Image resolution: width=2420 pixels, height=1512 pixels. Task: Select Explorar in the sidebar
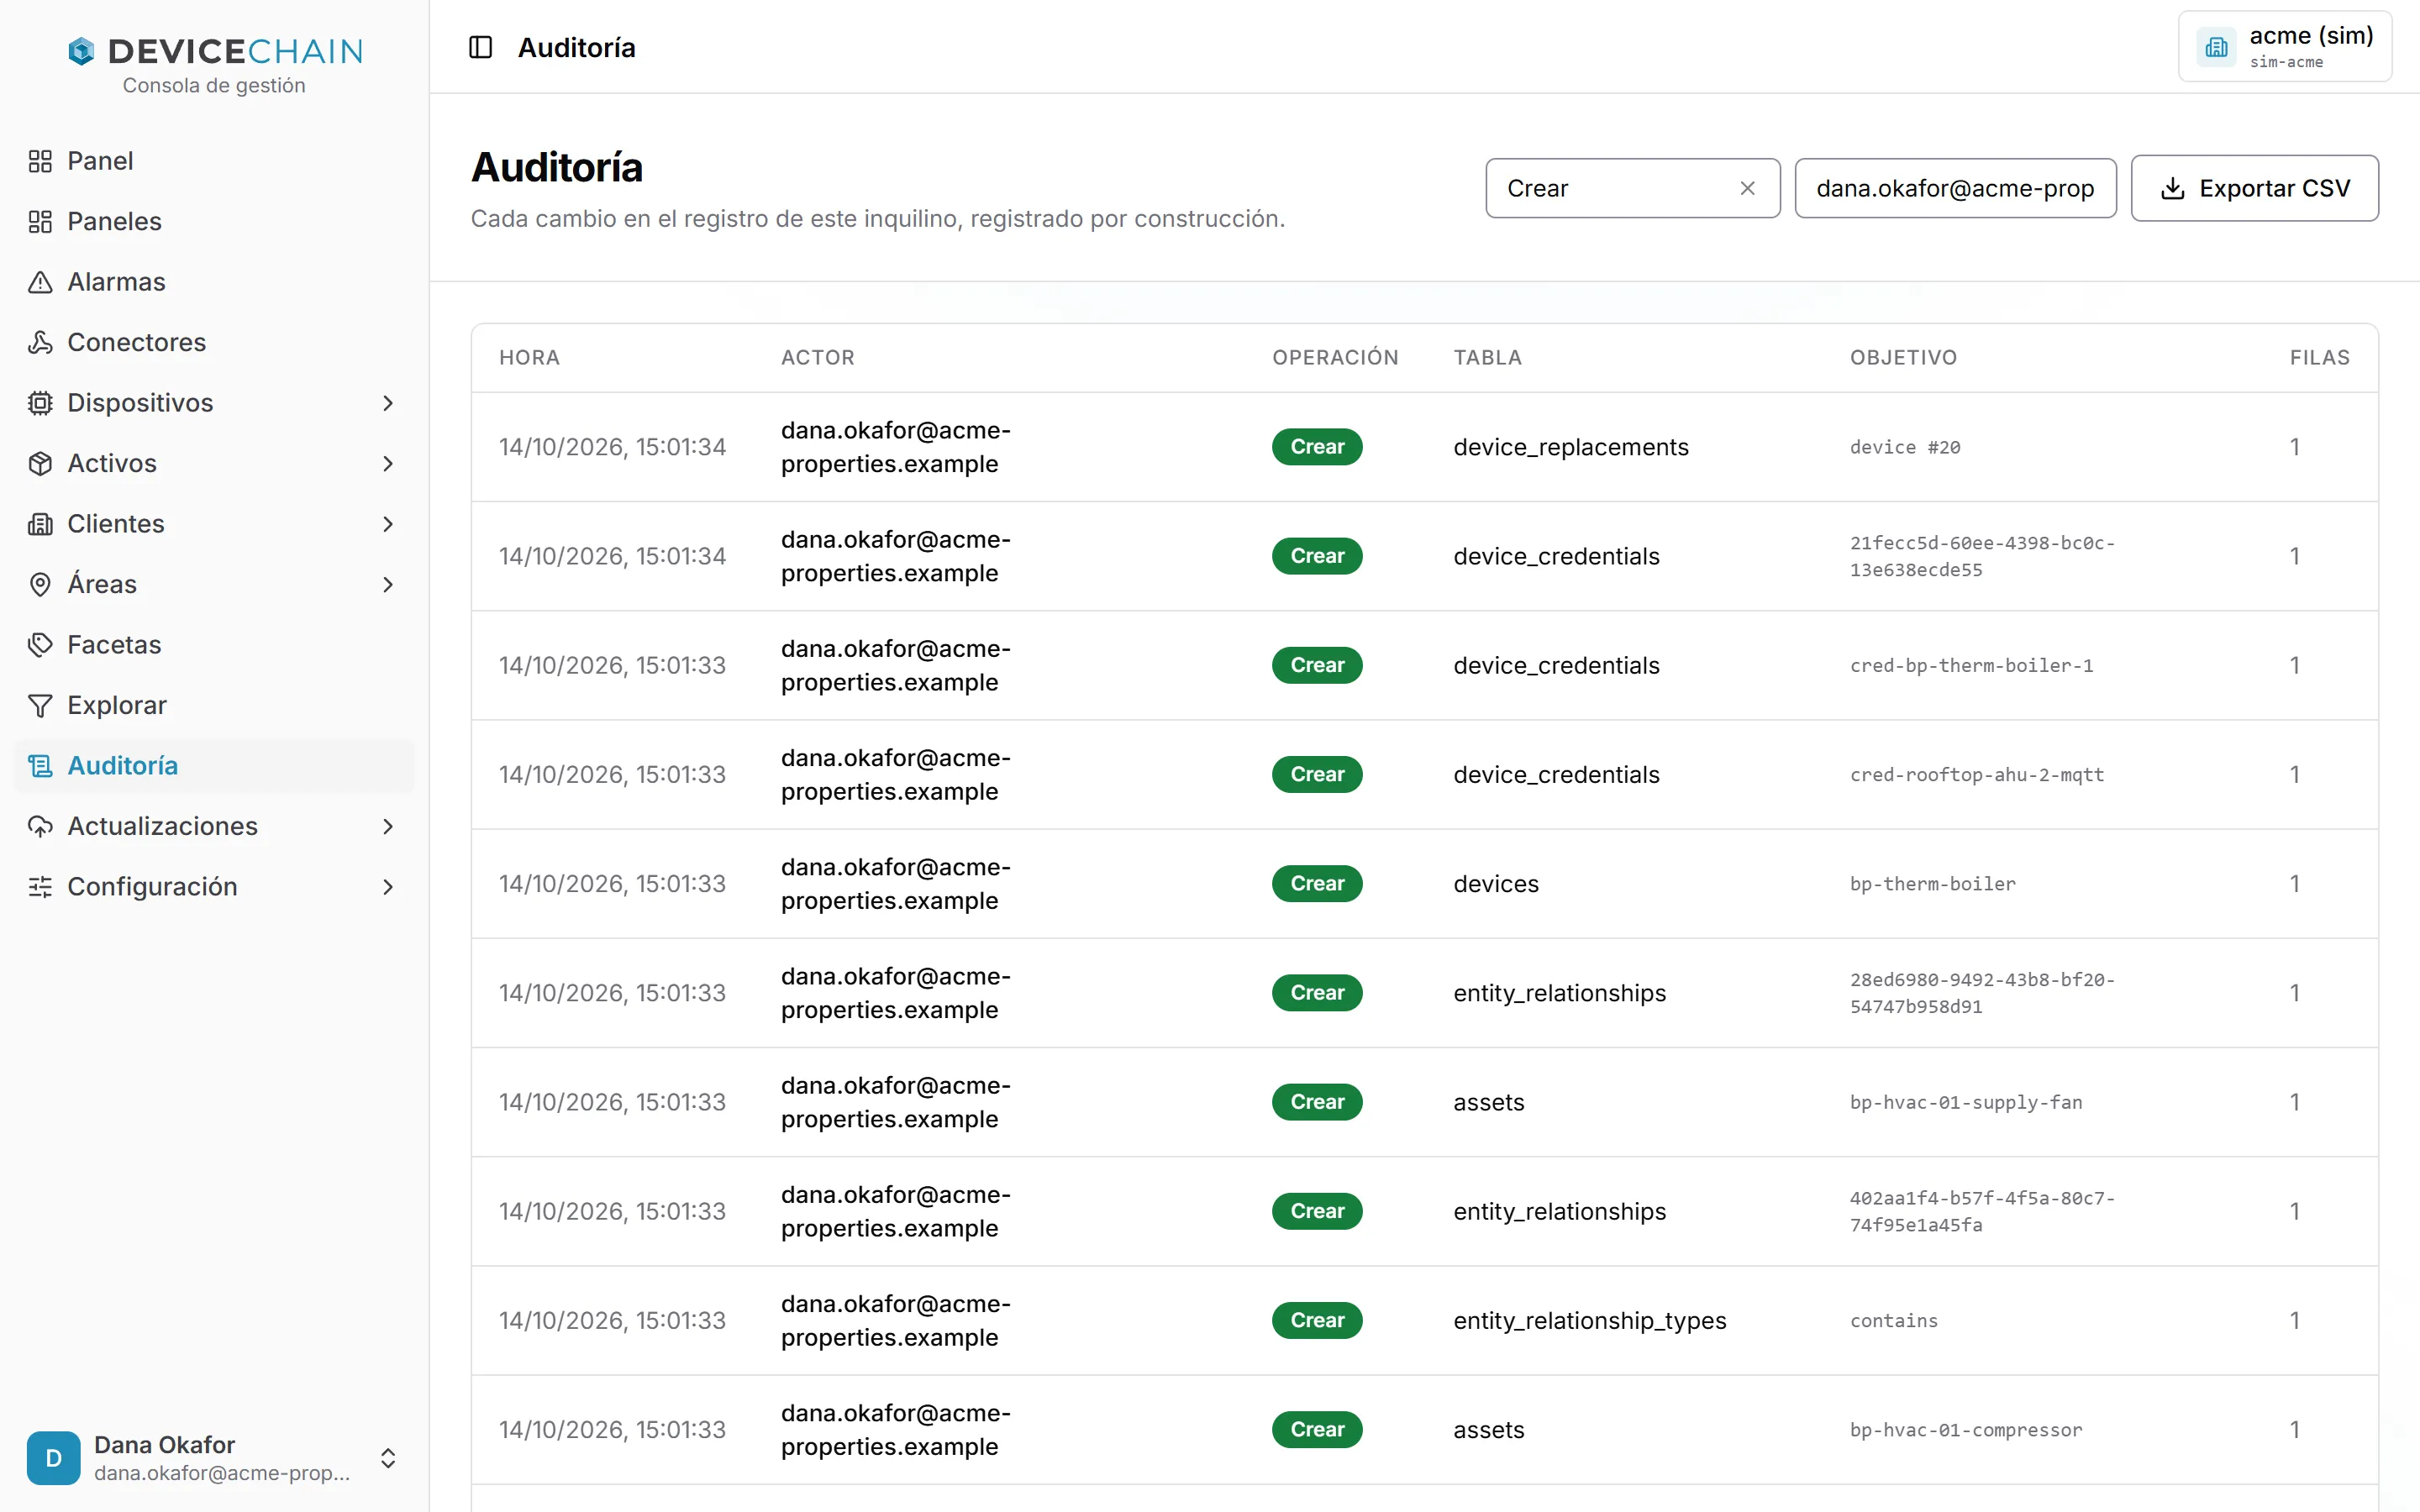click(214, 705)
